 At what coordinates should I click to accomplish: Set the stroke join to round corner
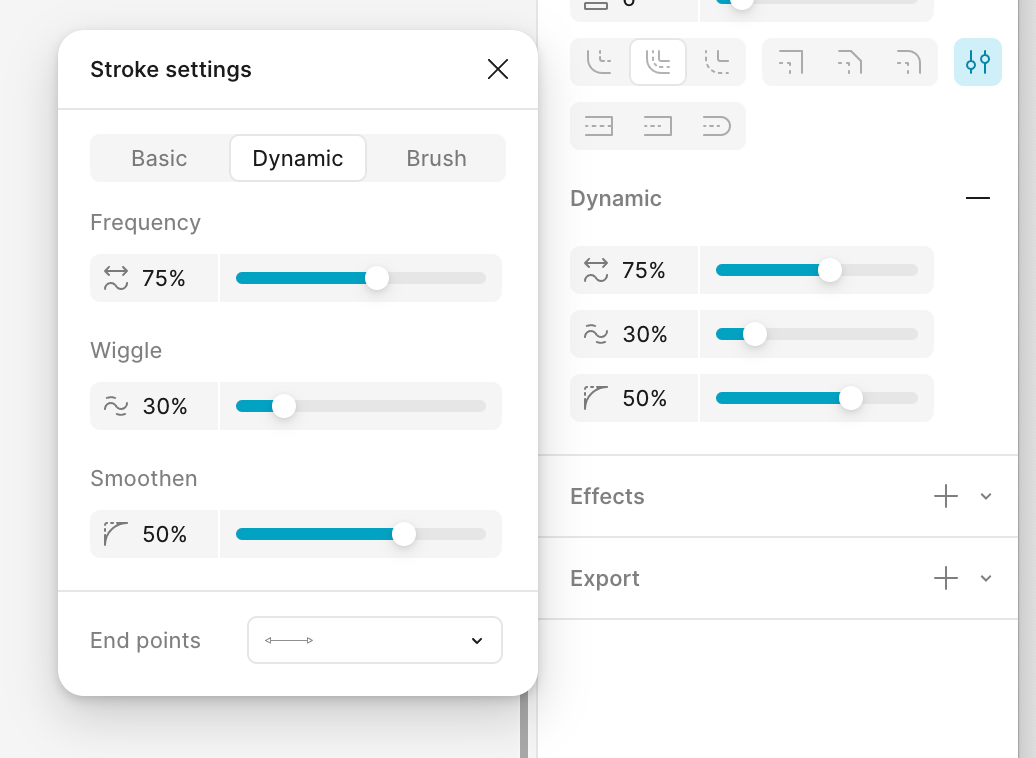[x=908, y=62]
